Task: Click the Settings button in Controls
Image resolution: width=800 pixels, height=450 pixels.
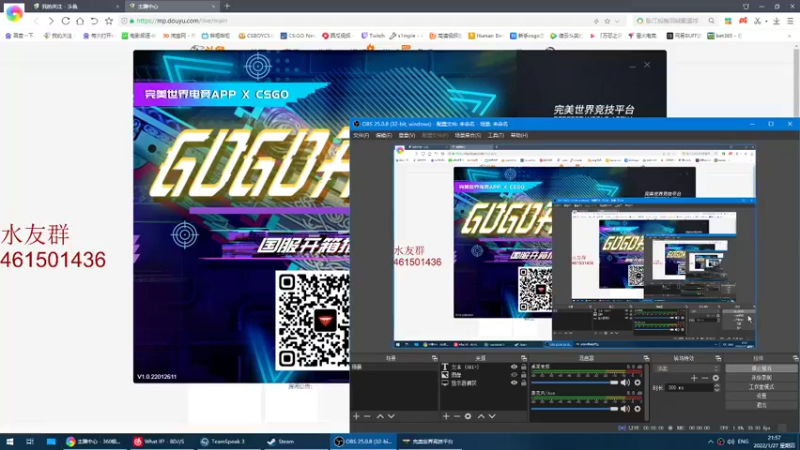Action: (x=761, y=396)
